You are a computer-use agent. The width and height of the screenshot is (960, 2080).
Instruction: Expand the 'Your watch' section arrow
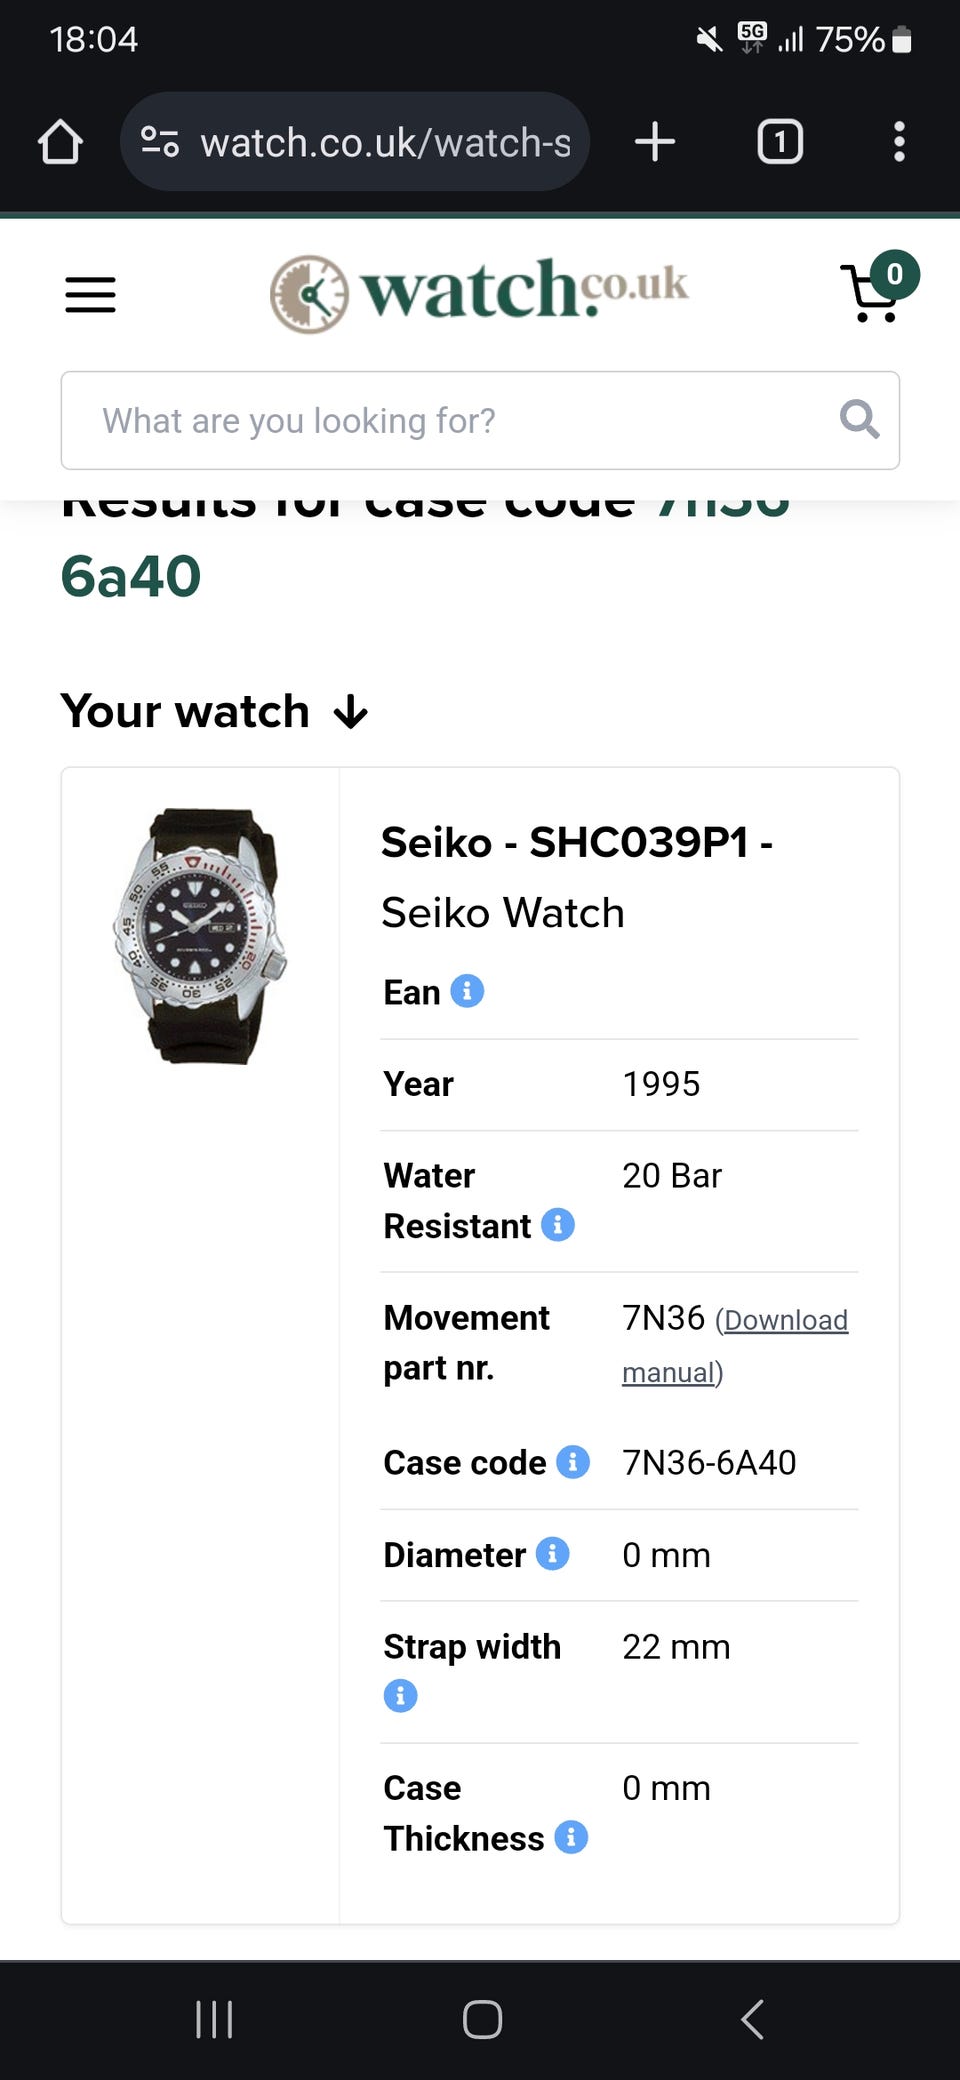click(350, 713)
